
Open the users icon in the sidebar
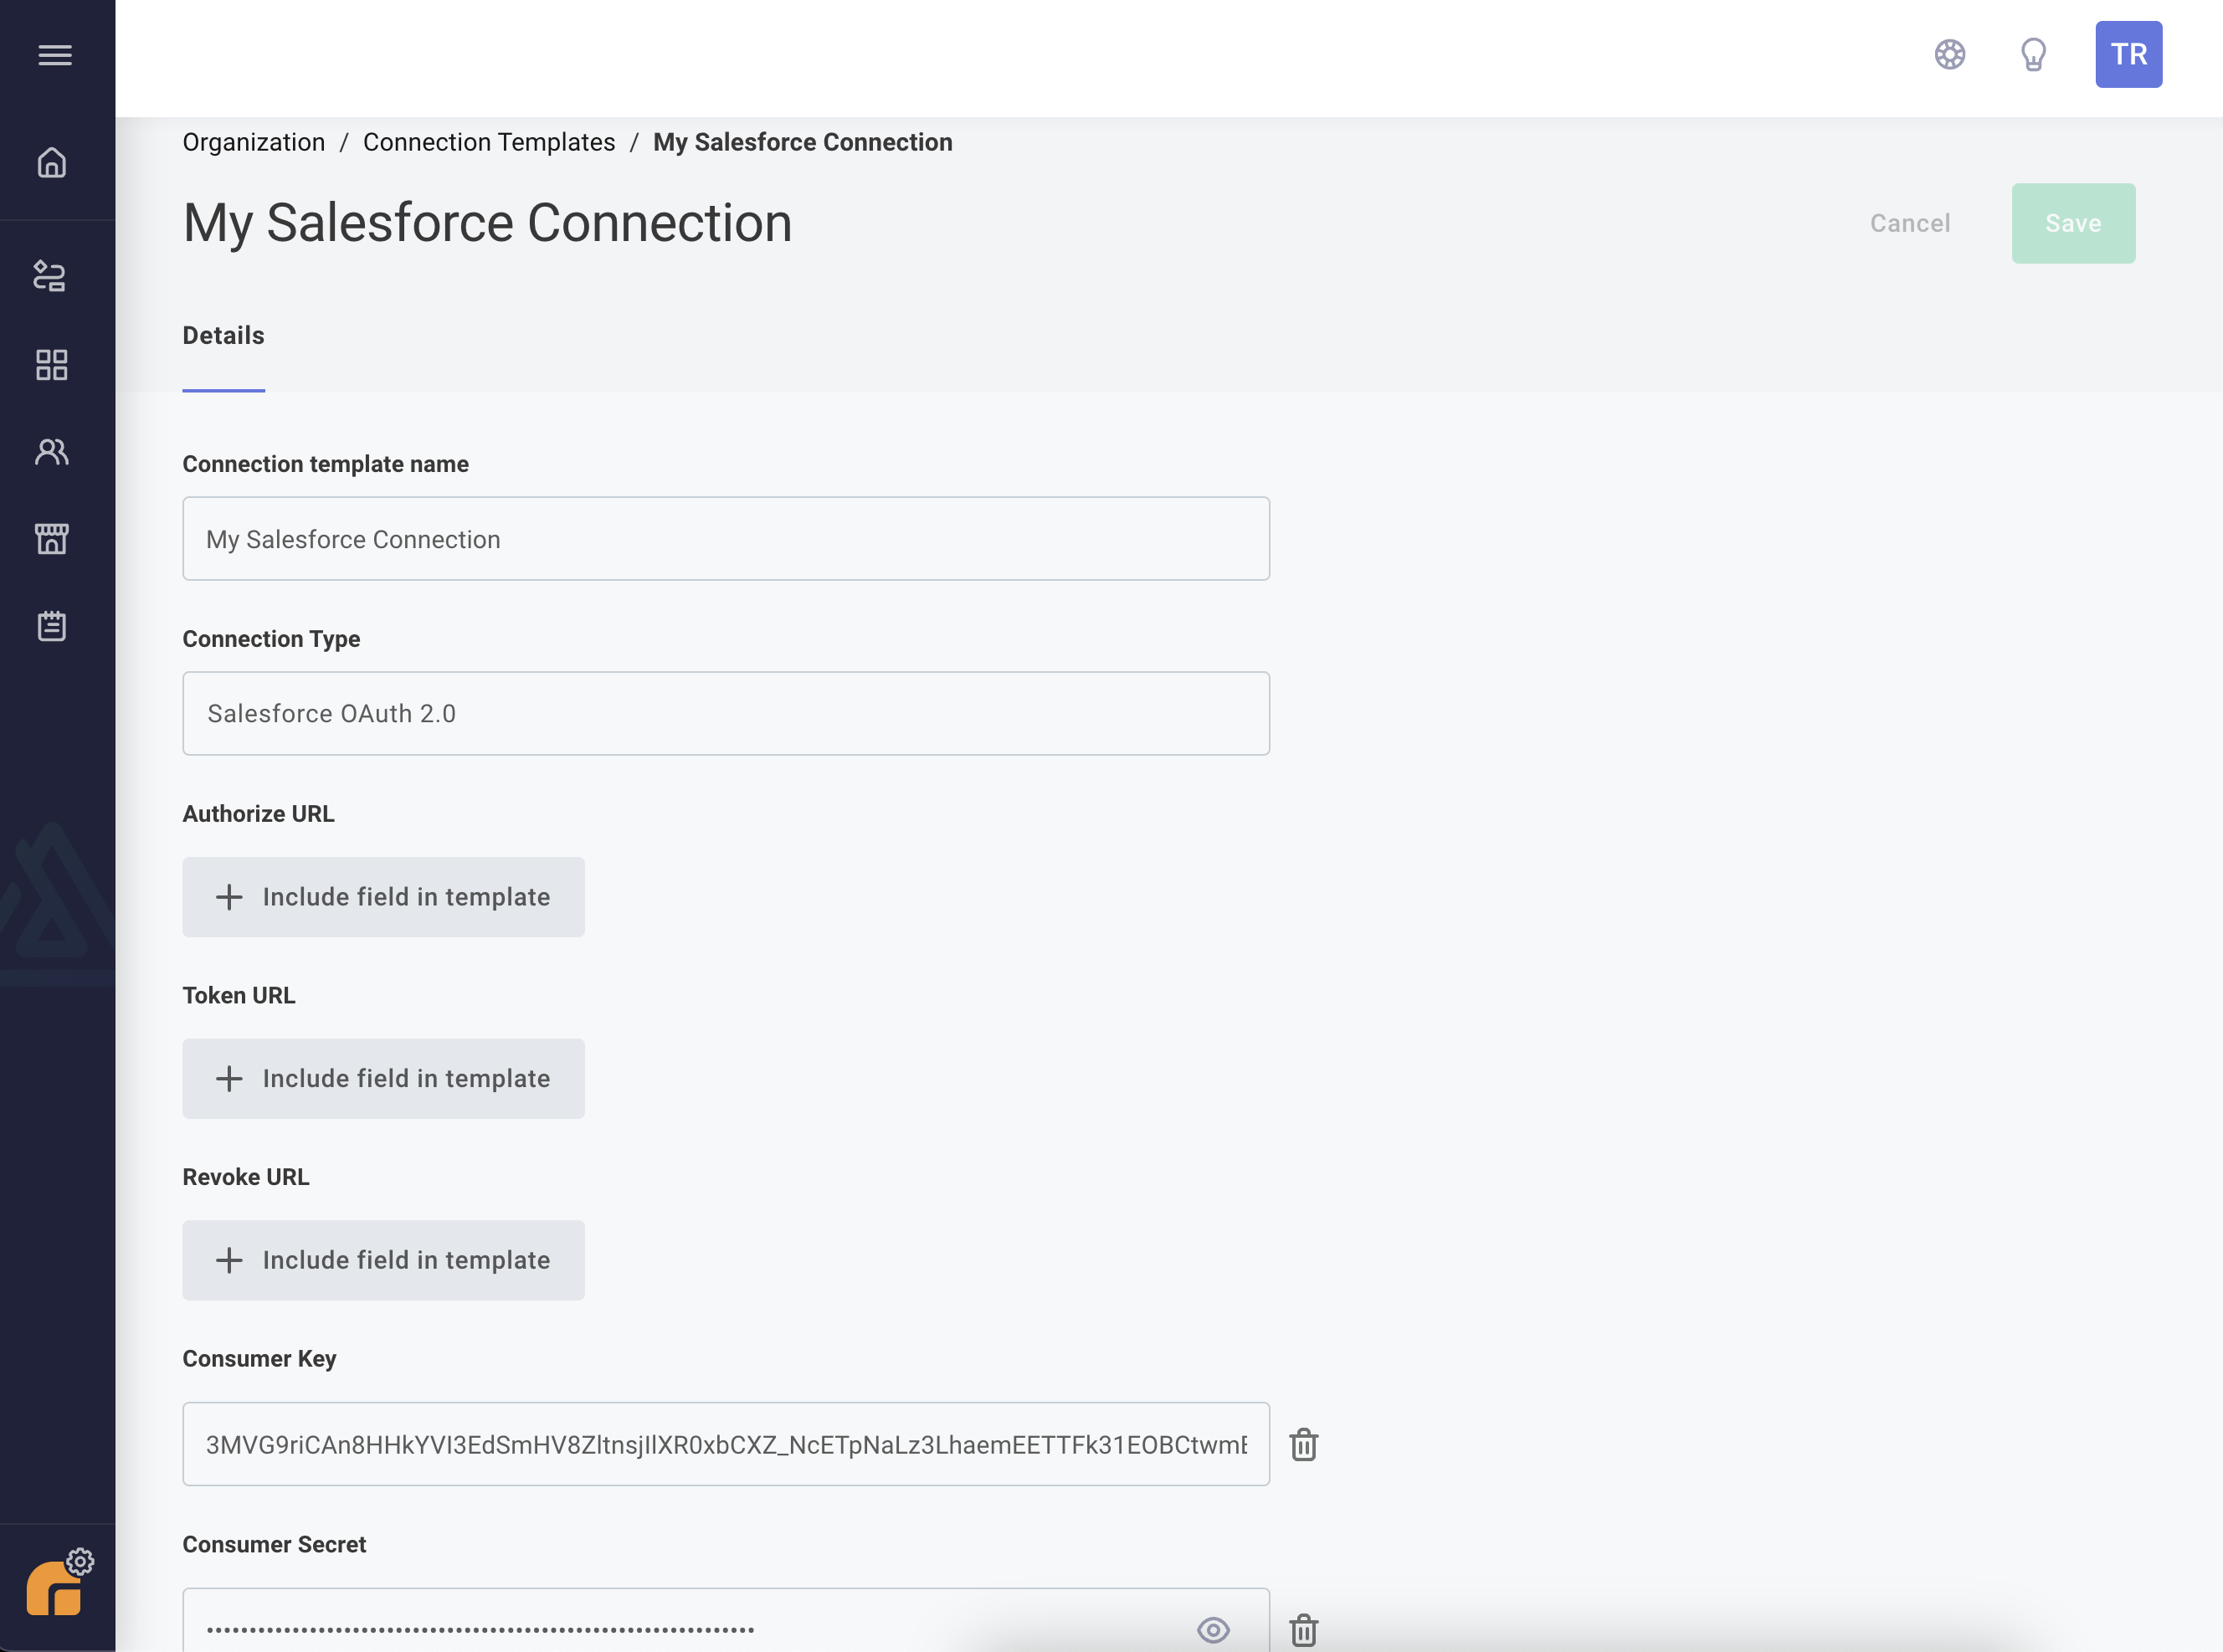tap(52, 452)
